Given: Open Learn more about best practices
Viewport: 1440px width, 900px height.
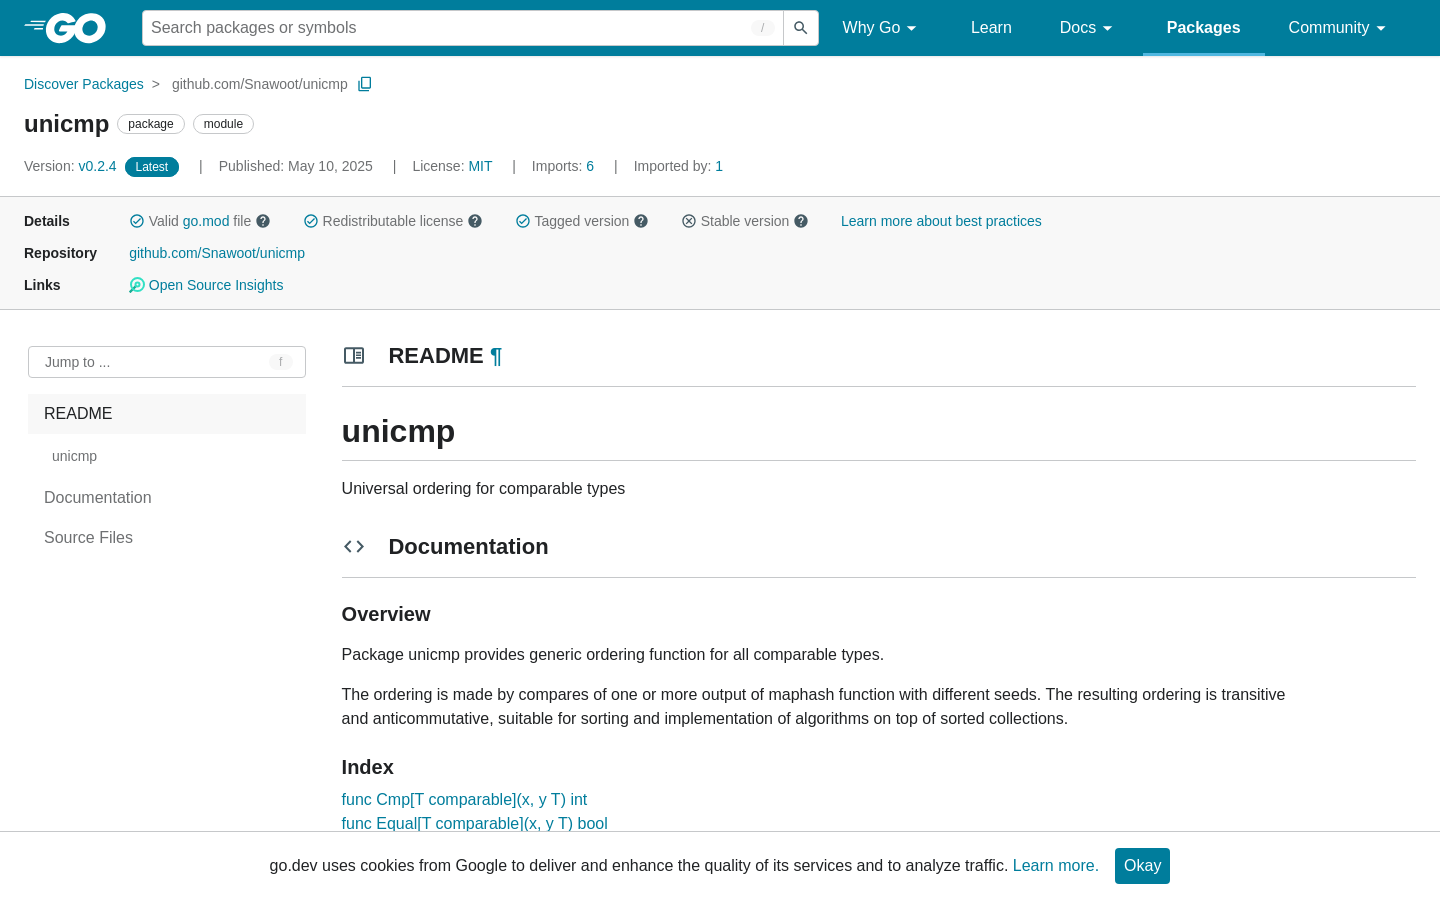Looking at the screenshot, I should (941, 221).
